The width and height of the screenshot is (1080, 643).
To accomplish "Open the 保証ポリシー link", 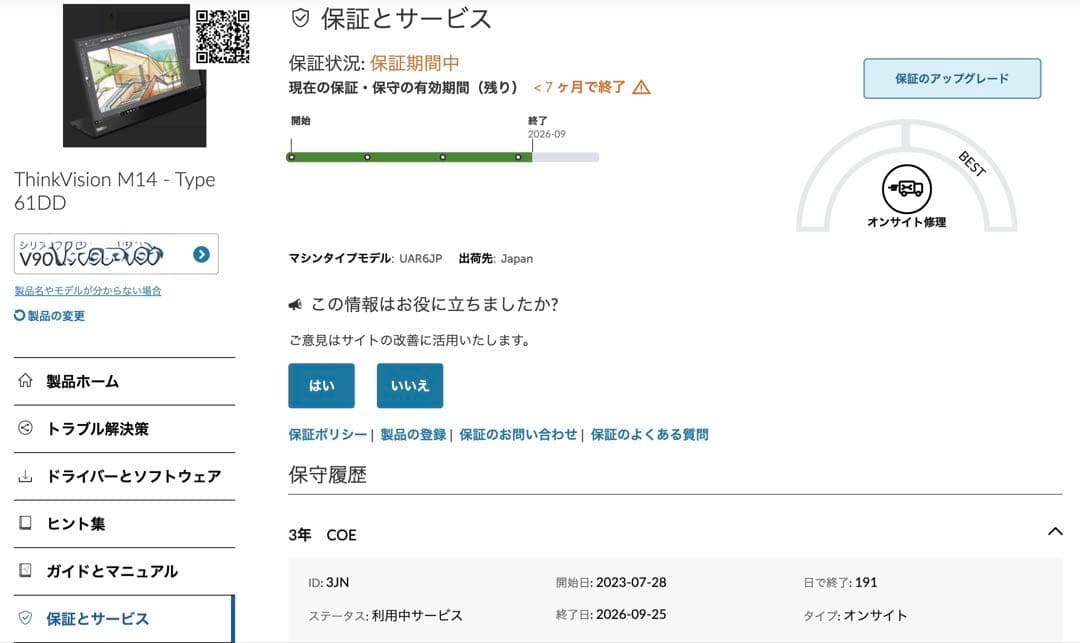I will point(327,434).
